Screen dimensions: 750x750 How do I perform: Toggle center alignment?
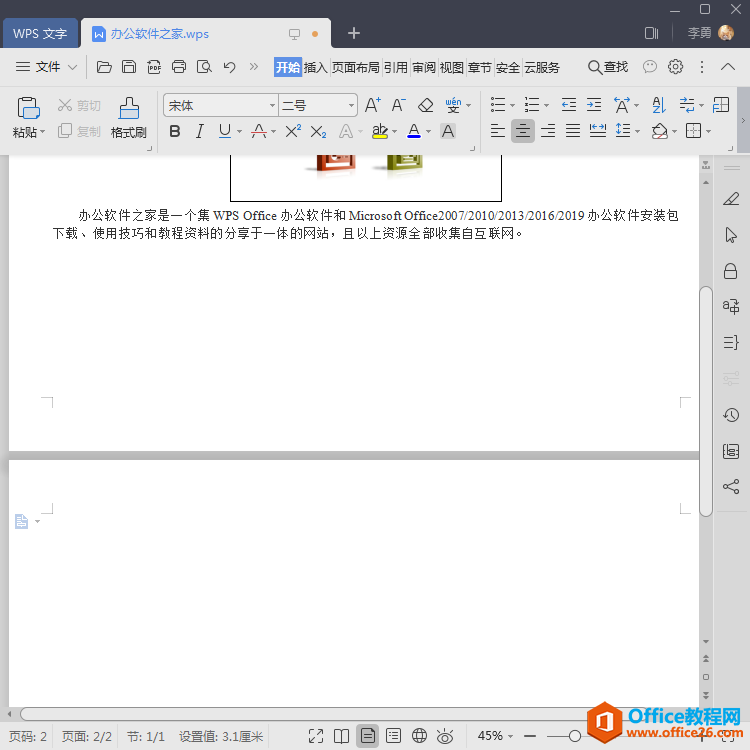pyautogui.click(x=523, y=131)
